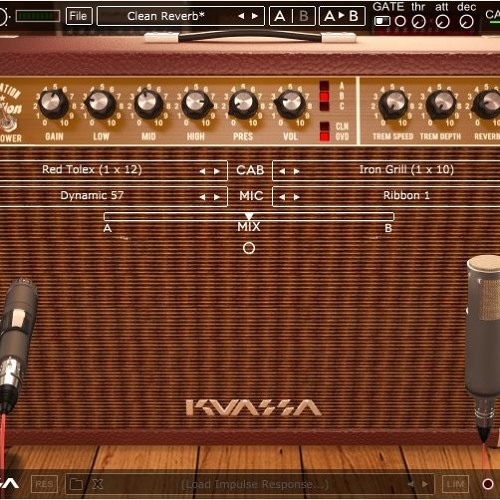Viewport: 500px width, 500px height.
Task: Click the VOL knob
Action: click(291, 104)
